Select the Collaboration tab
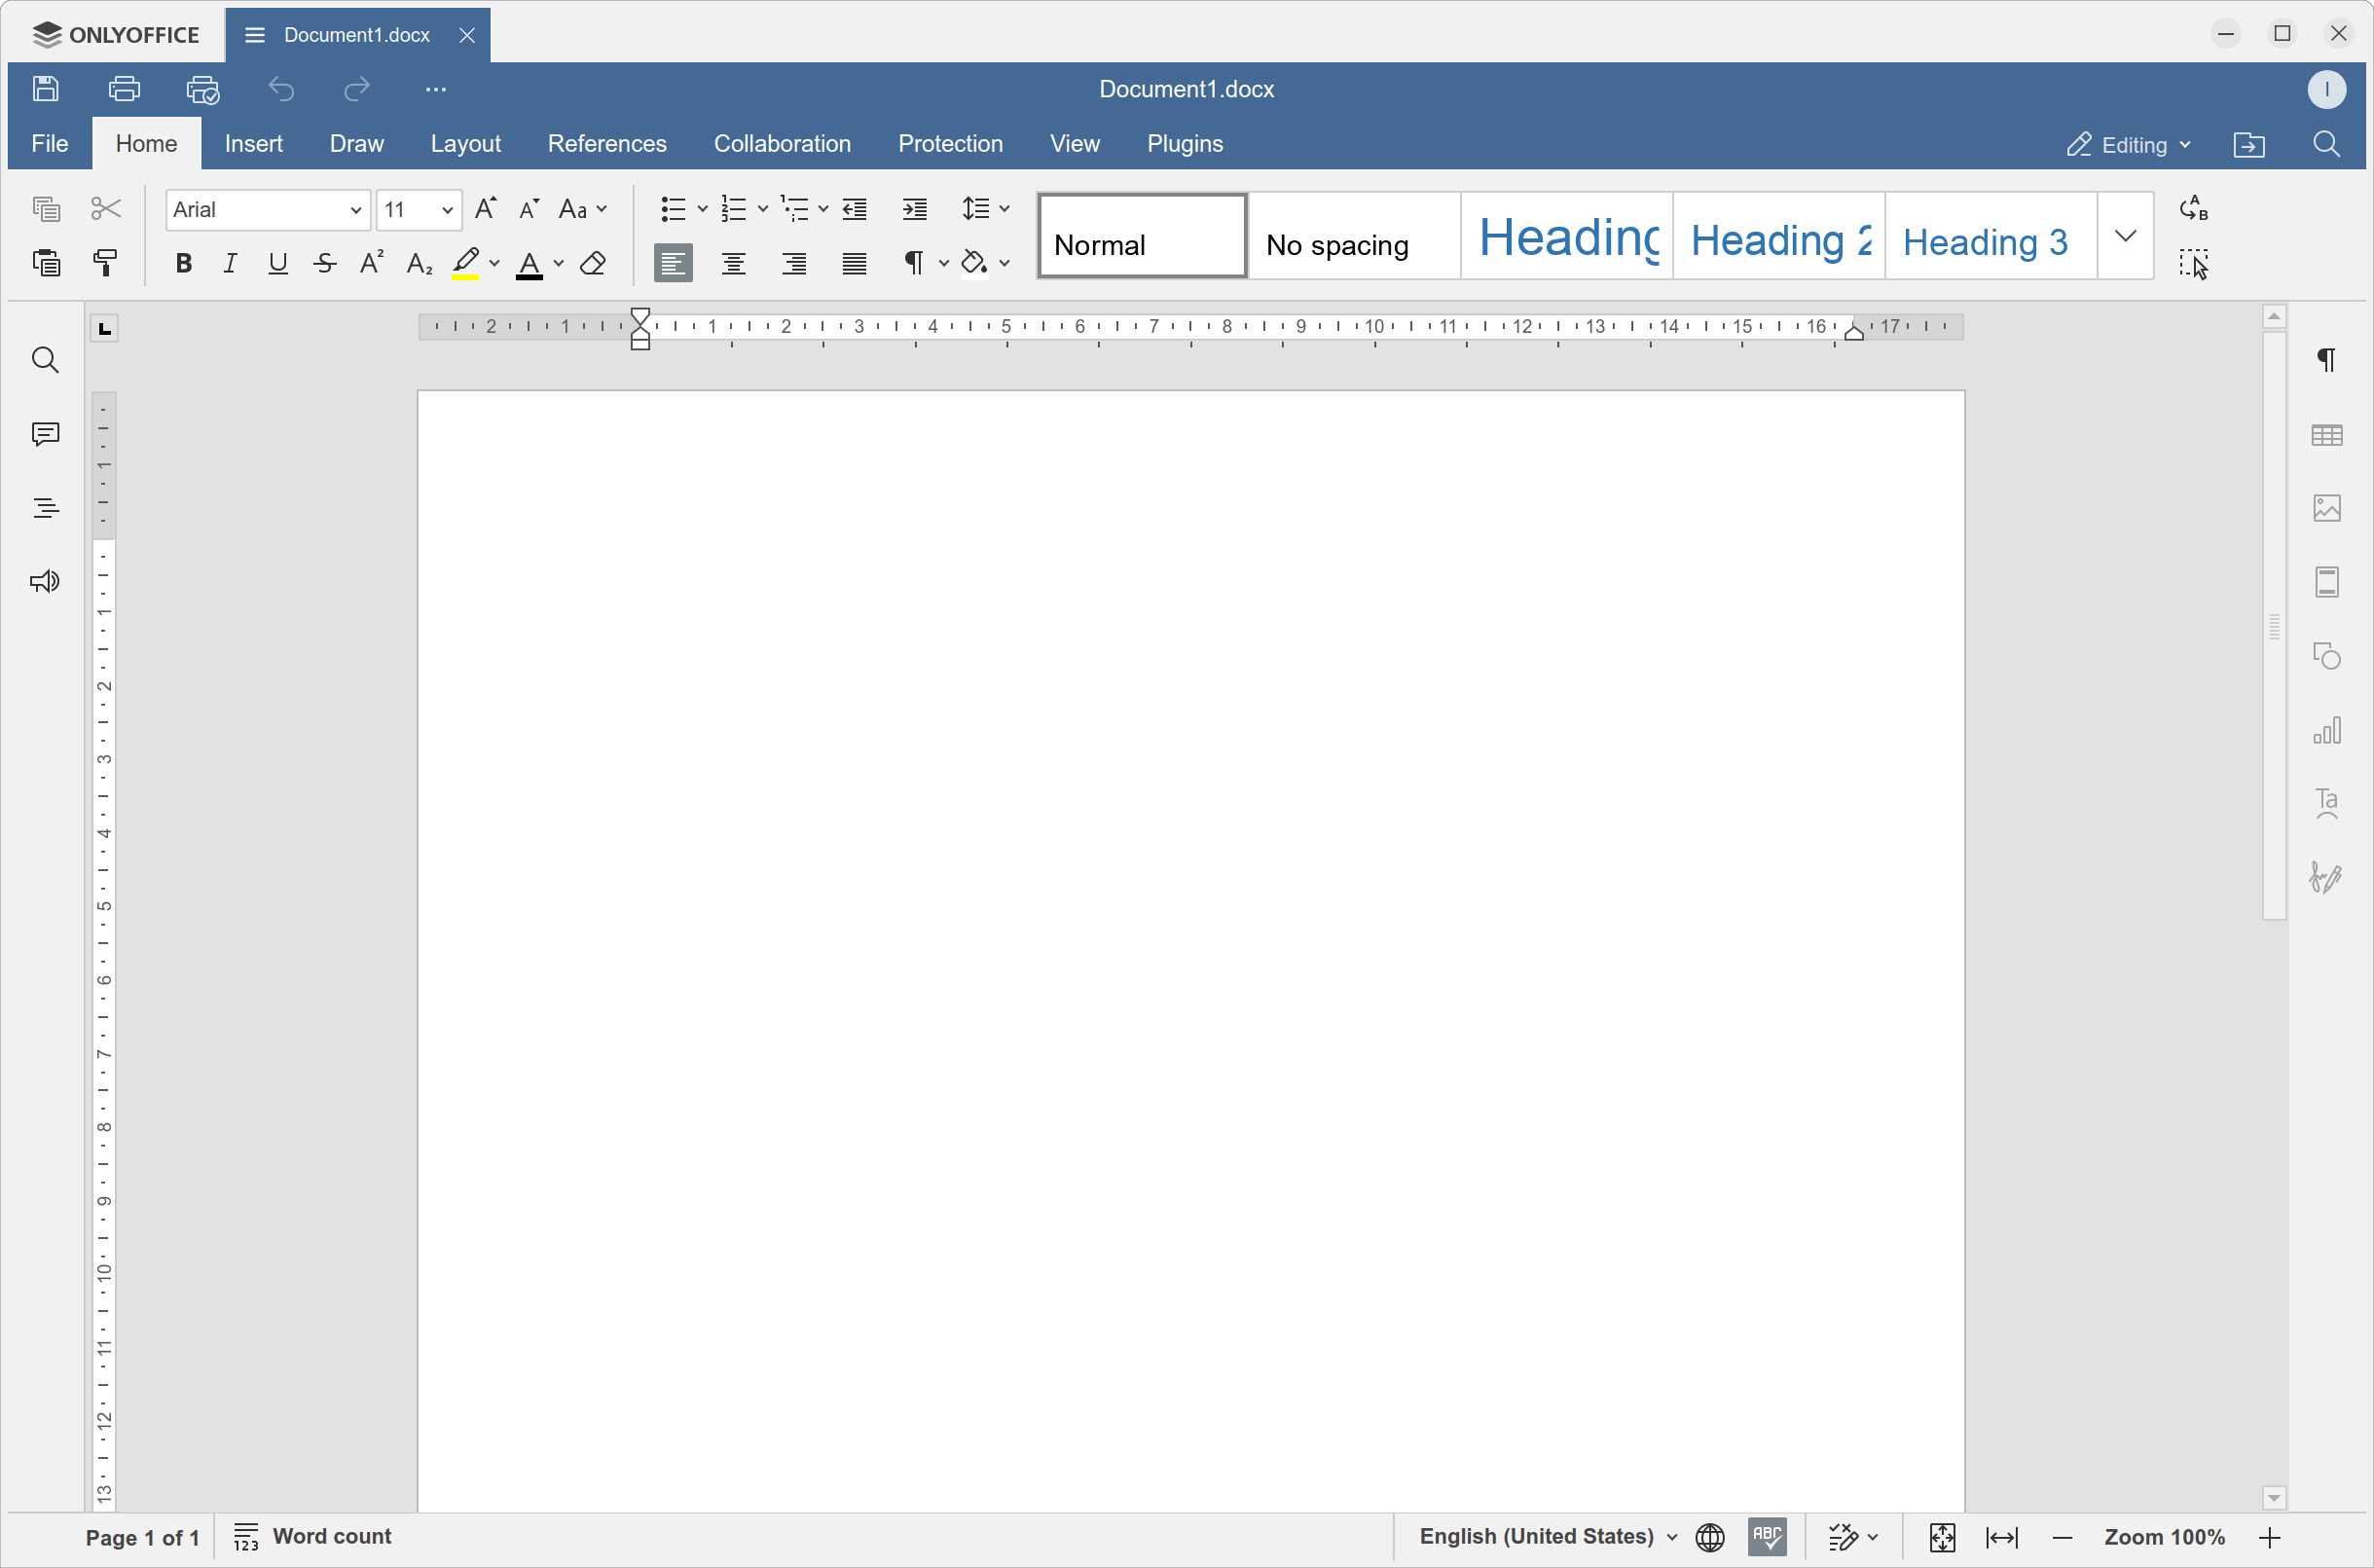 click(x=782, y=143)
